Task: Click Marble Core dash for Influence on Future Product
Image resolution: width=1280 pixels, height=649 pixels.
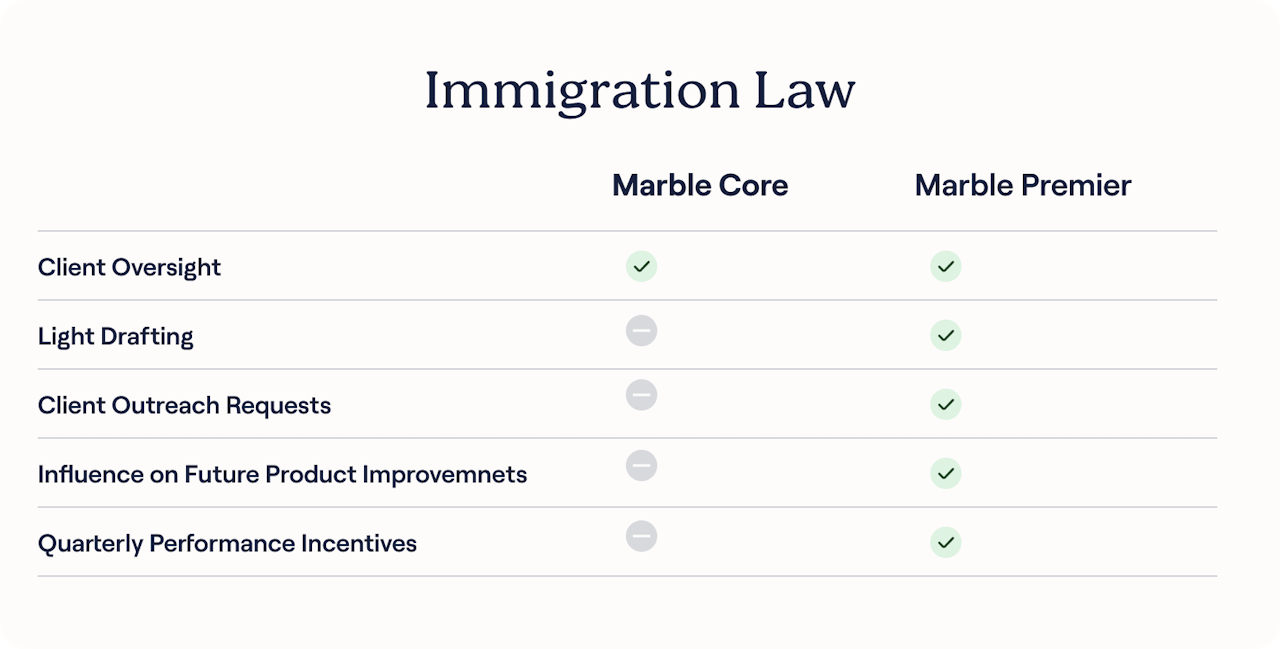Action: coord(641,465)
